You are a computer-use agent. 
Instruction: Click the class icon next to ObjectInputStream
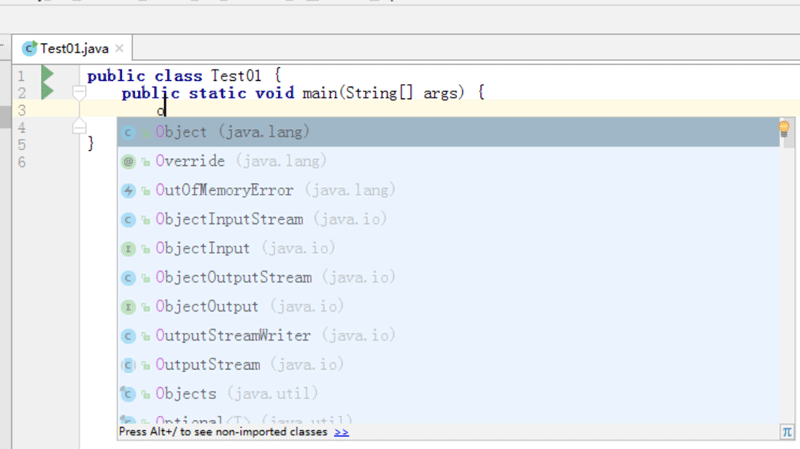click(128, 220)
